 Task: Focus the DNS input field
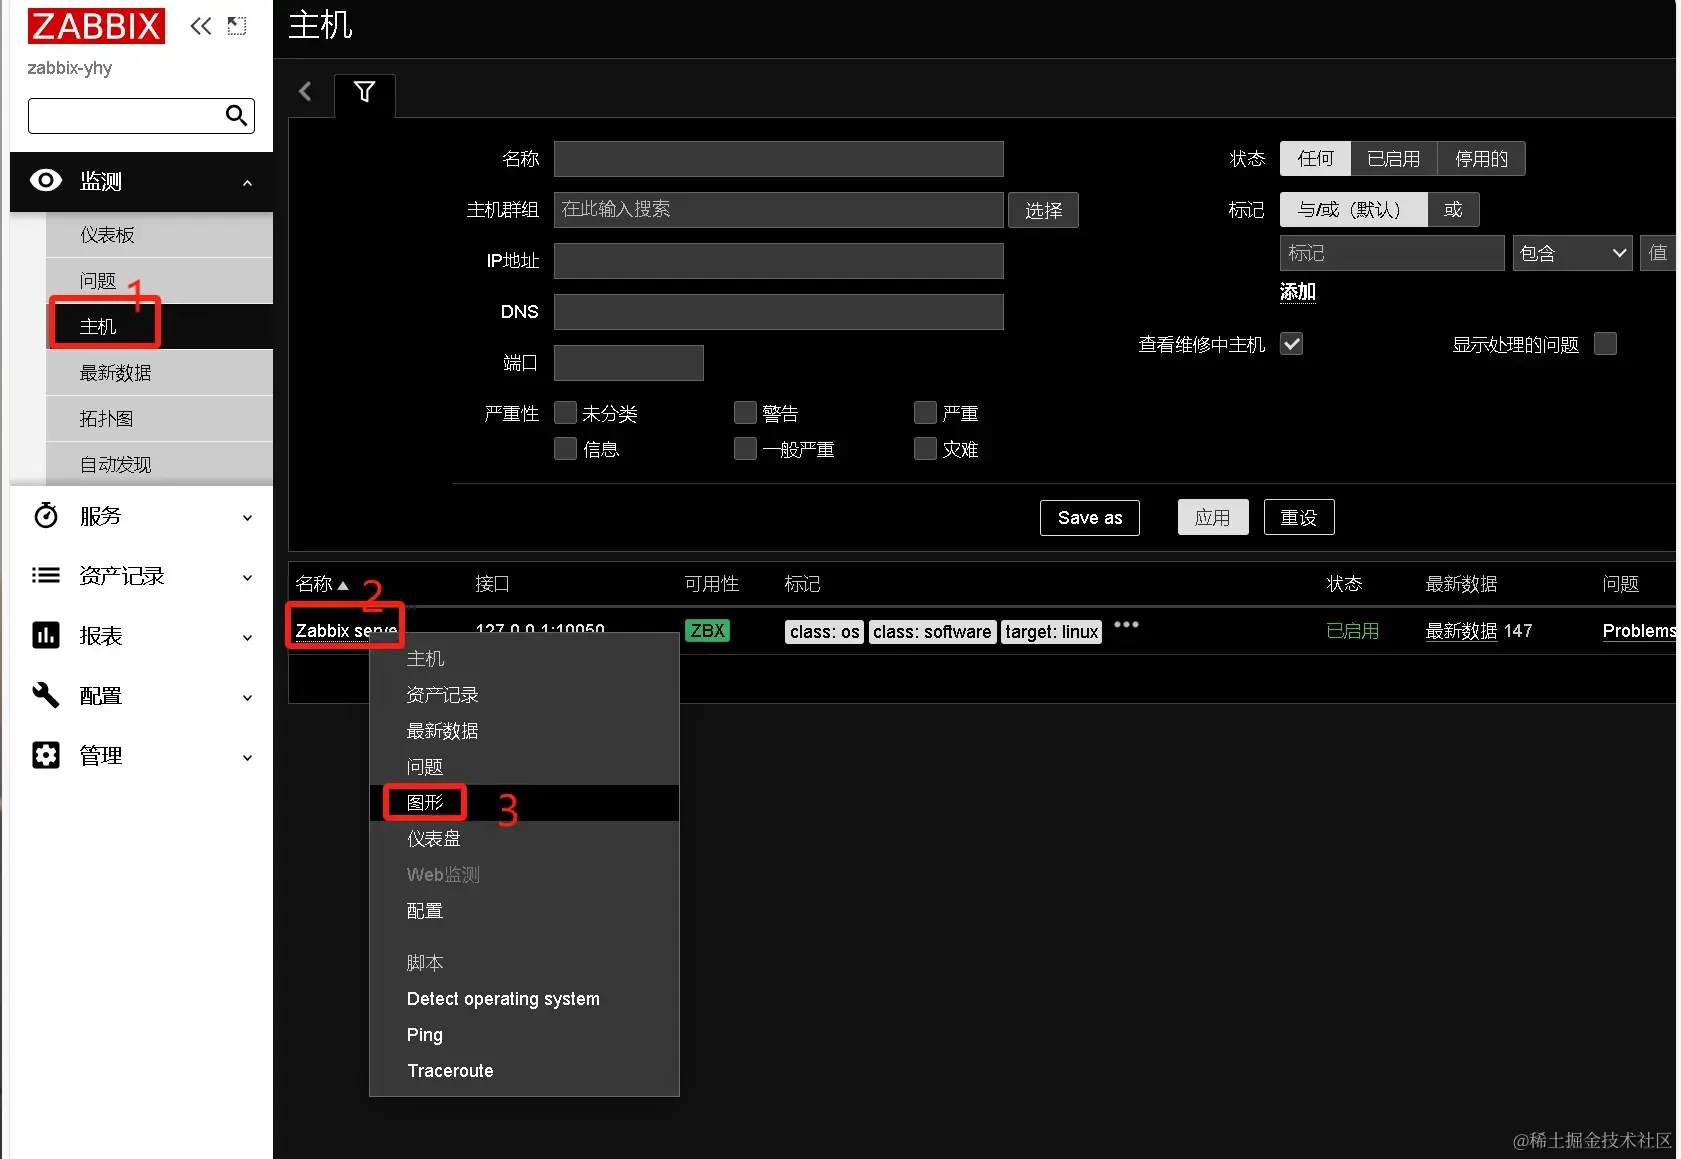pyautogui.click(x=779, y=312)
